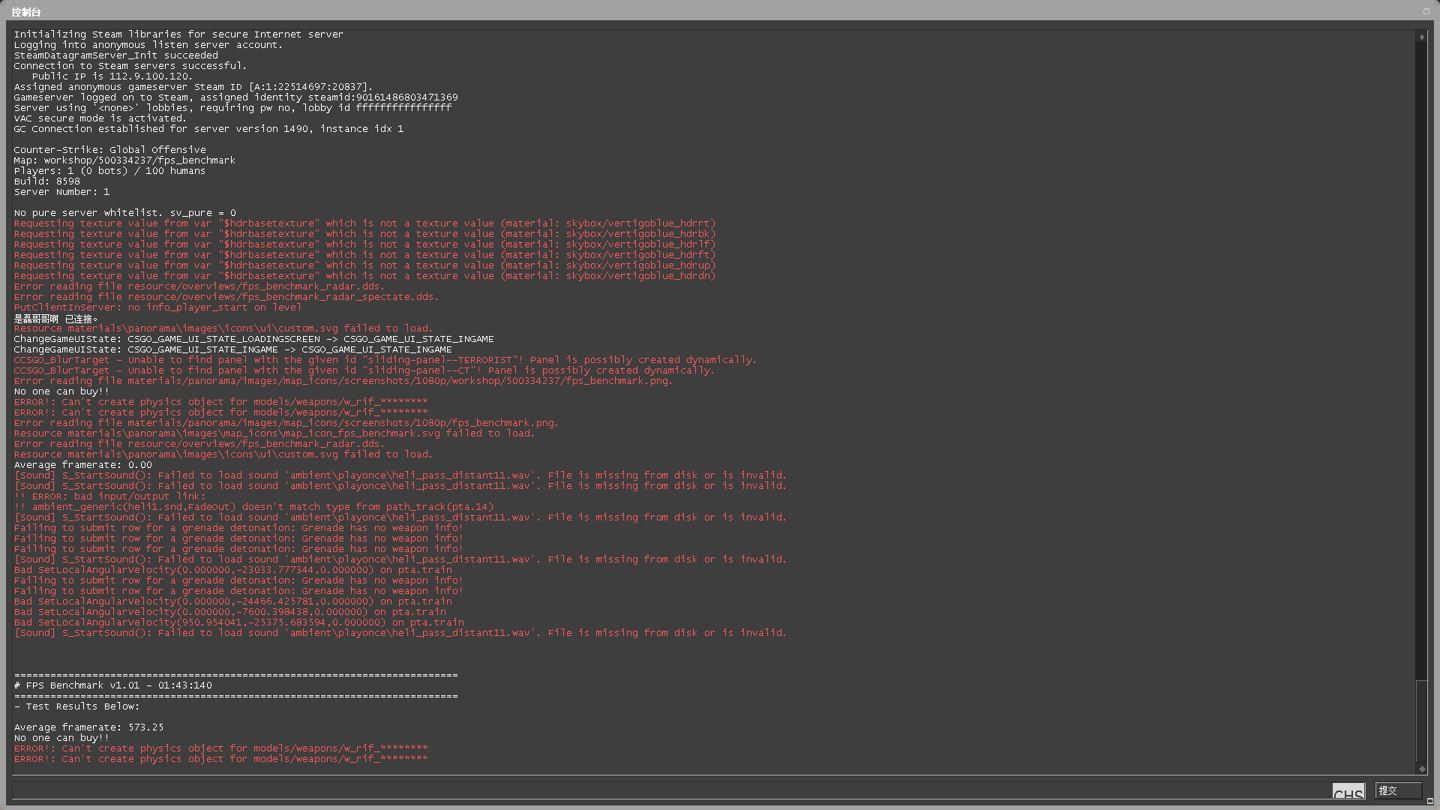The height and width of the screenshot is (810, 1440).
Task: Click the 'Players: 1 (0 bots)' line
Action: click(109, 171)
